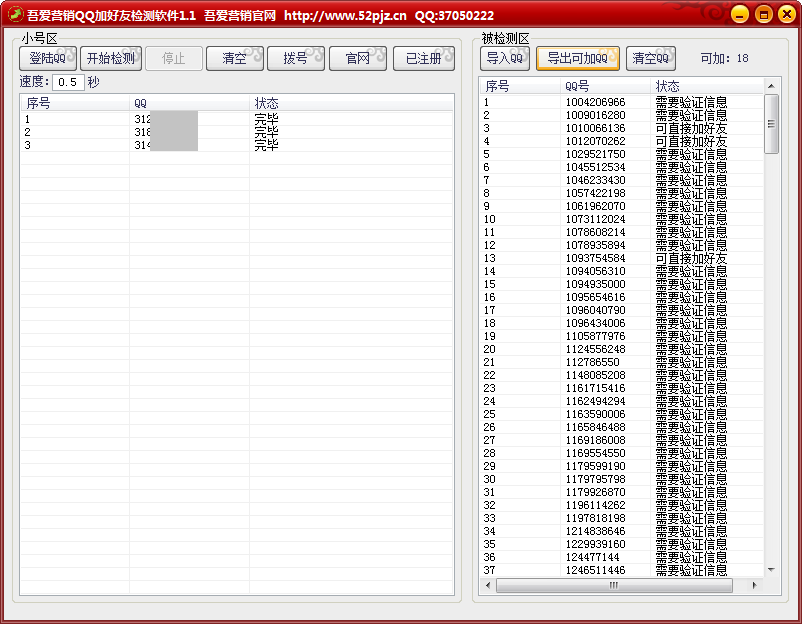Click the 导入QQ import button
The width and height of the screenshot is (802, 624).
pos(505,58)
